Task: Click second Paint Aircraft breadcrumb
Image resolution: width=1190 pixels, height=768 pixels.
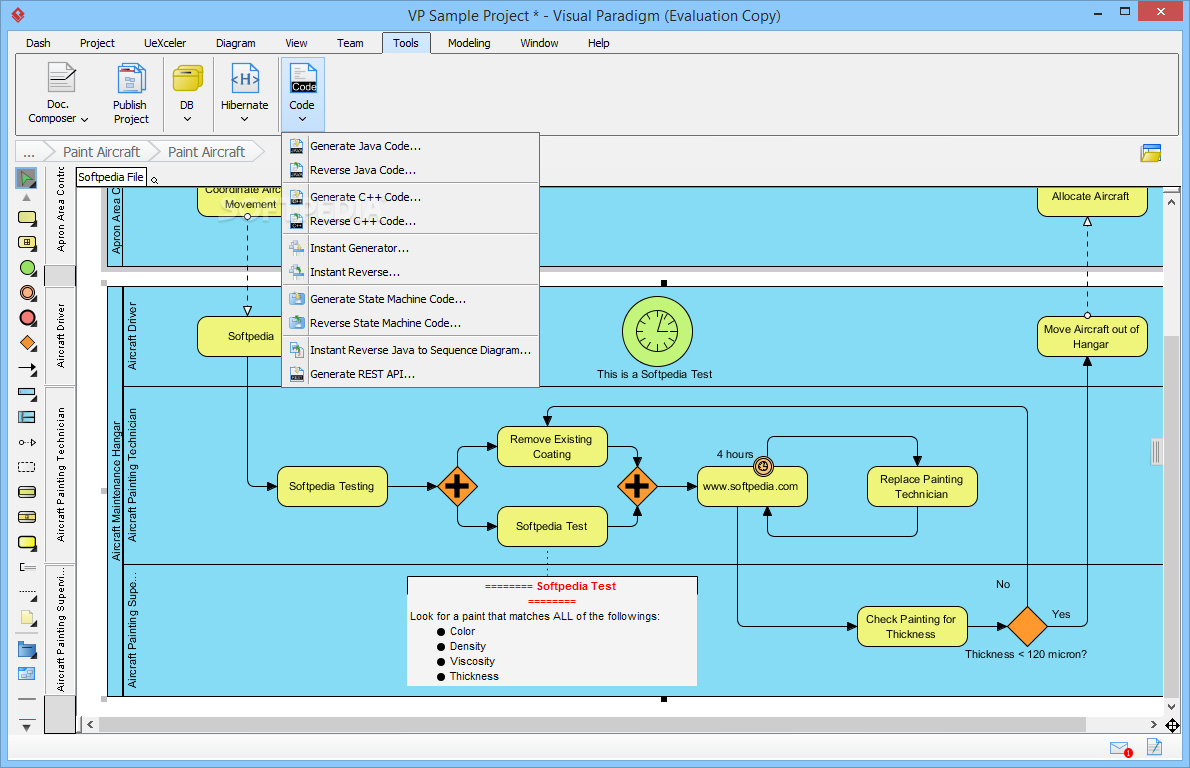Action: (206, 153)
